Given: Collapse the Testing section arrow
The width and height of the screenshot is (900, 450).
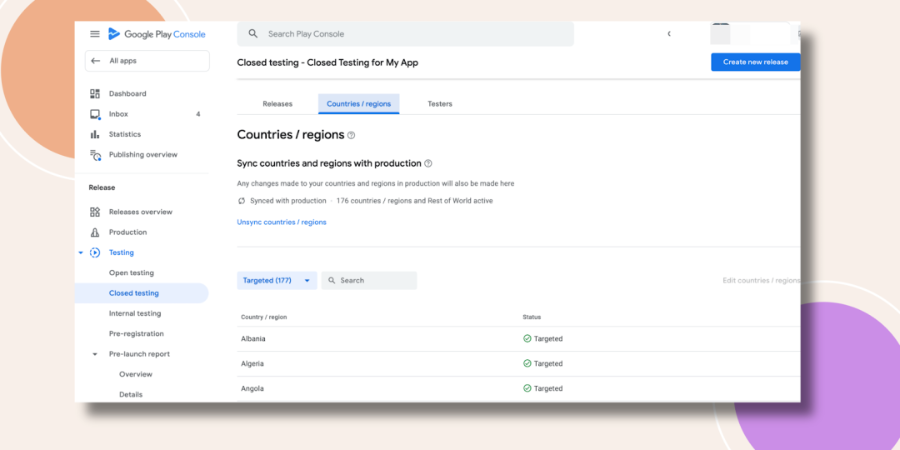Looking at the screenshot, I should tap(80, 253).
